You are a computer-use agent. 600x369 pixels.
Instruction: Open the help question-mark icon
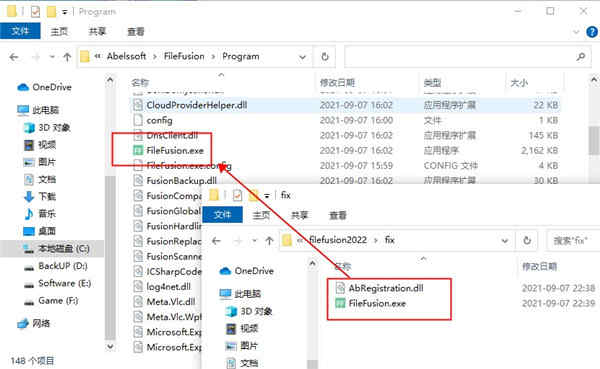[x=592, y=32]
